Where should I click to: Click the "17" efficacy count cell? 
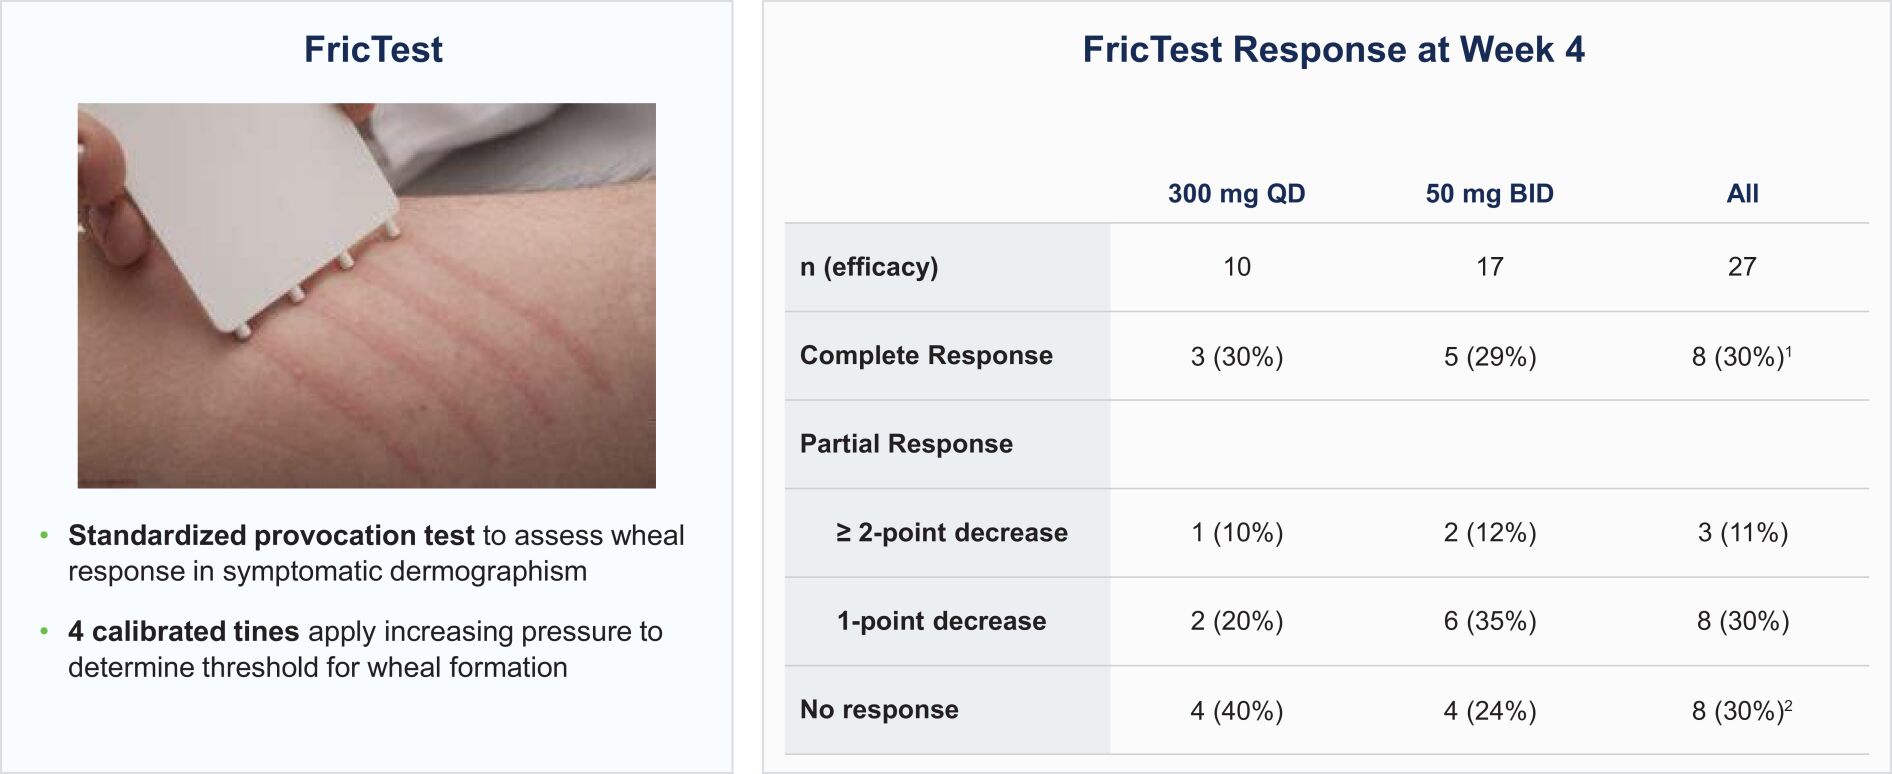point(1489,267)
